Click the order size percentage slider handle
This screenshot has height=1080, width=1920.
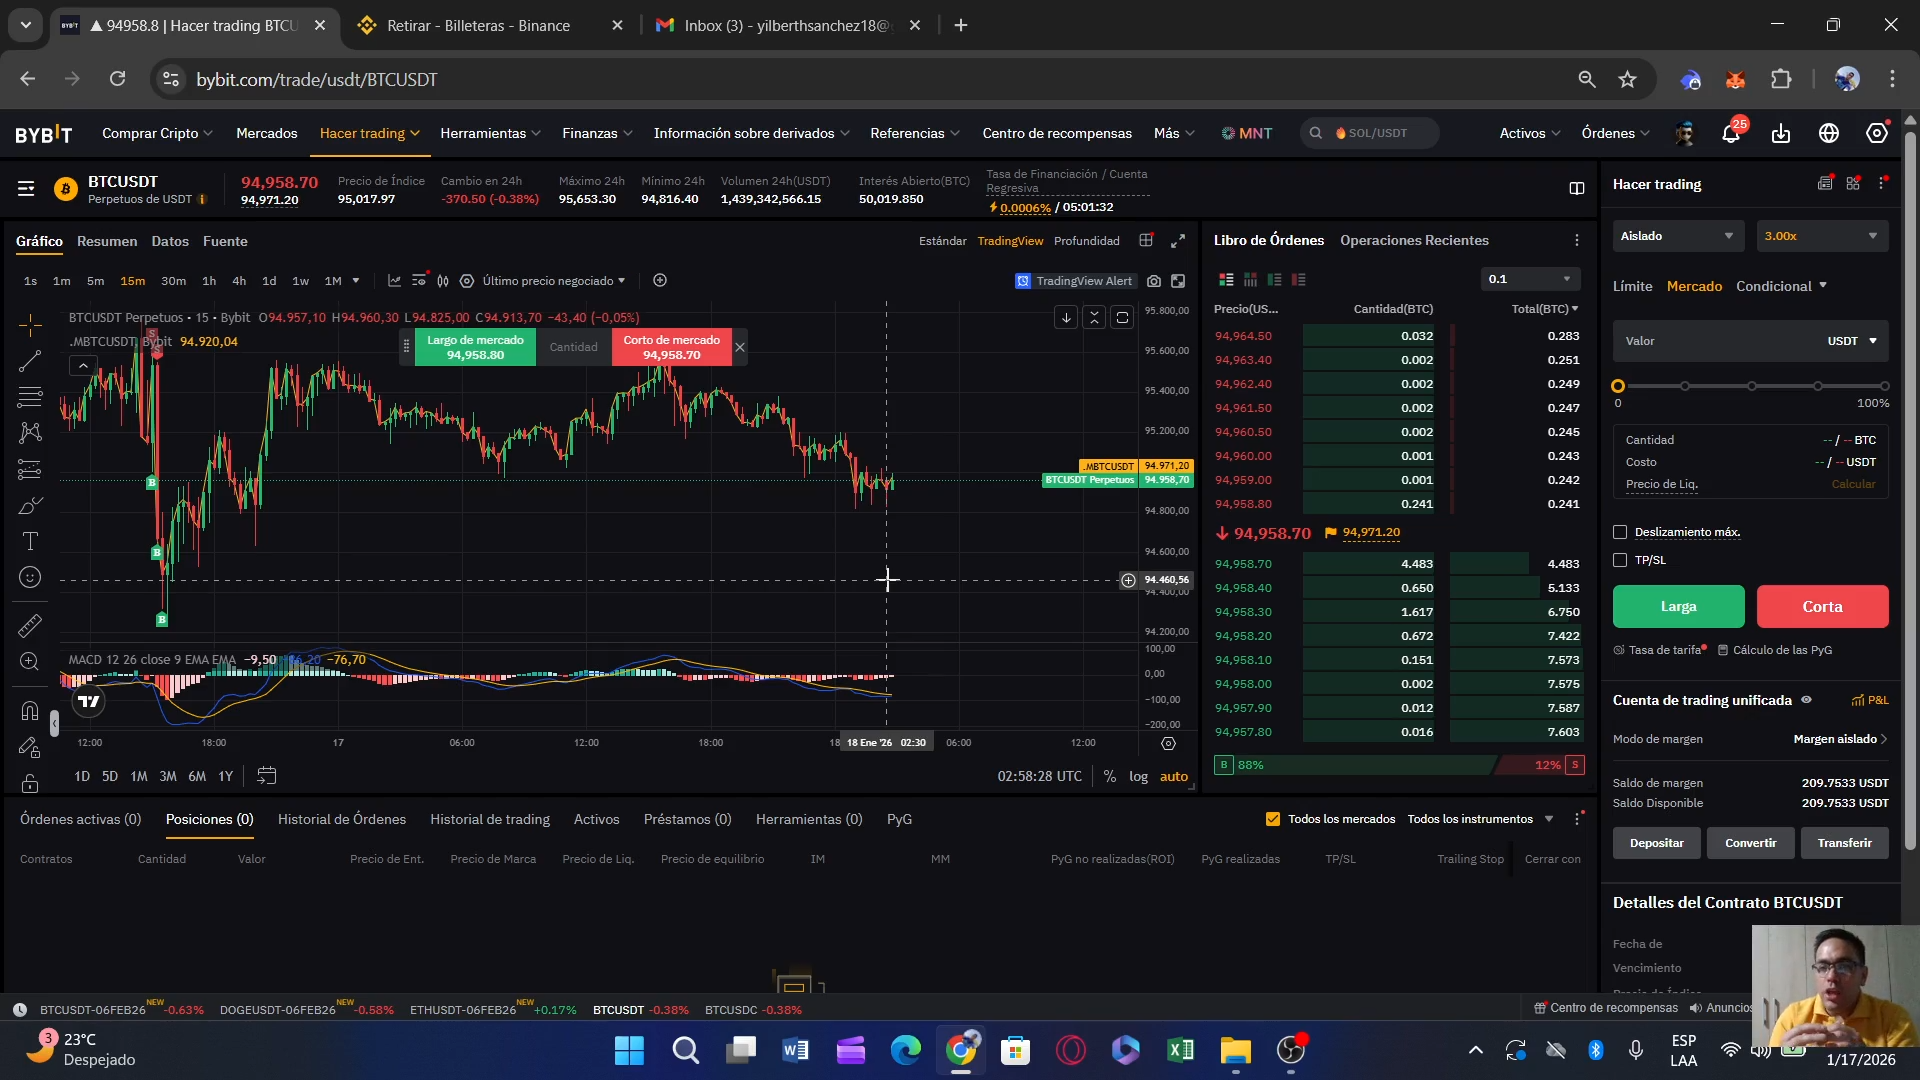[x=1618, y=386]
